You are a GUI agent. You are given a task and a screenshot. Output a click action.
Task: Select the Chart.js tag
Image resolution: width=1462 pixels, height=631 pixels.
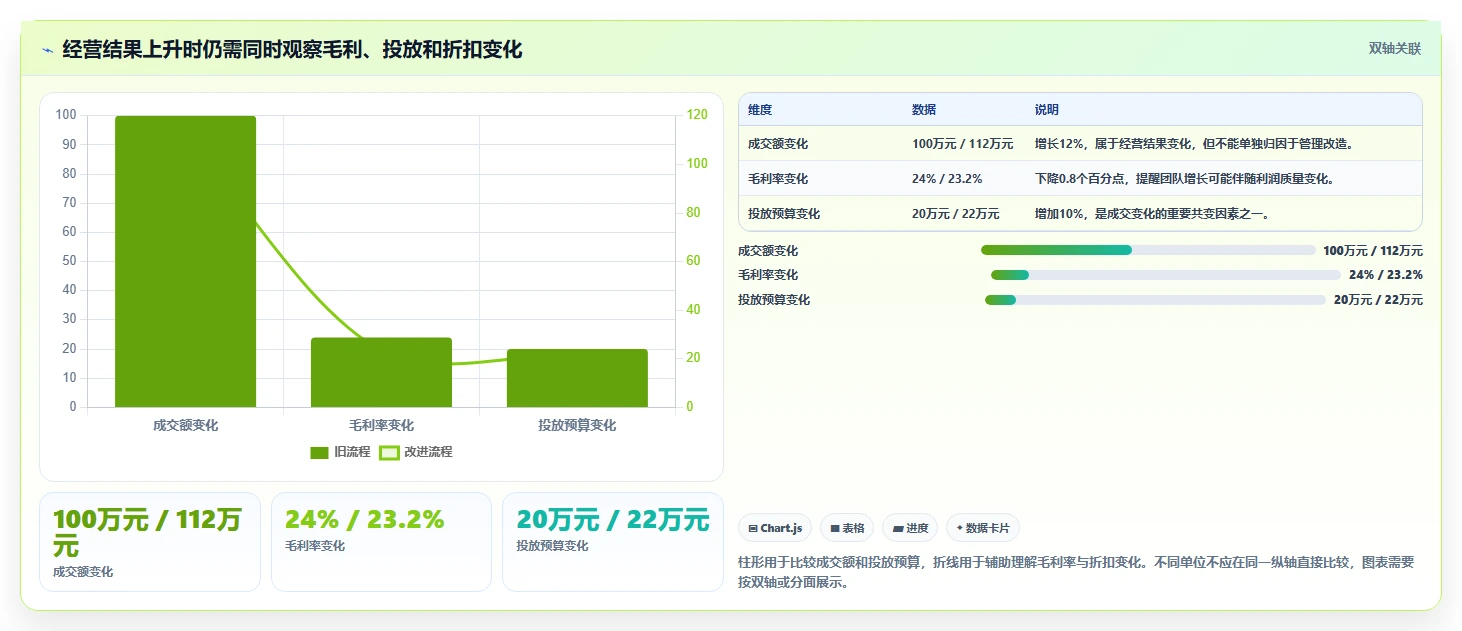pyautogui.click(x=775, y=528)
